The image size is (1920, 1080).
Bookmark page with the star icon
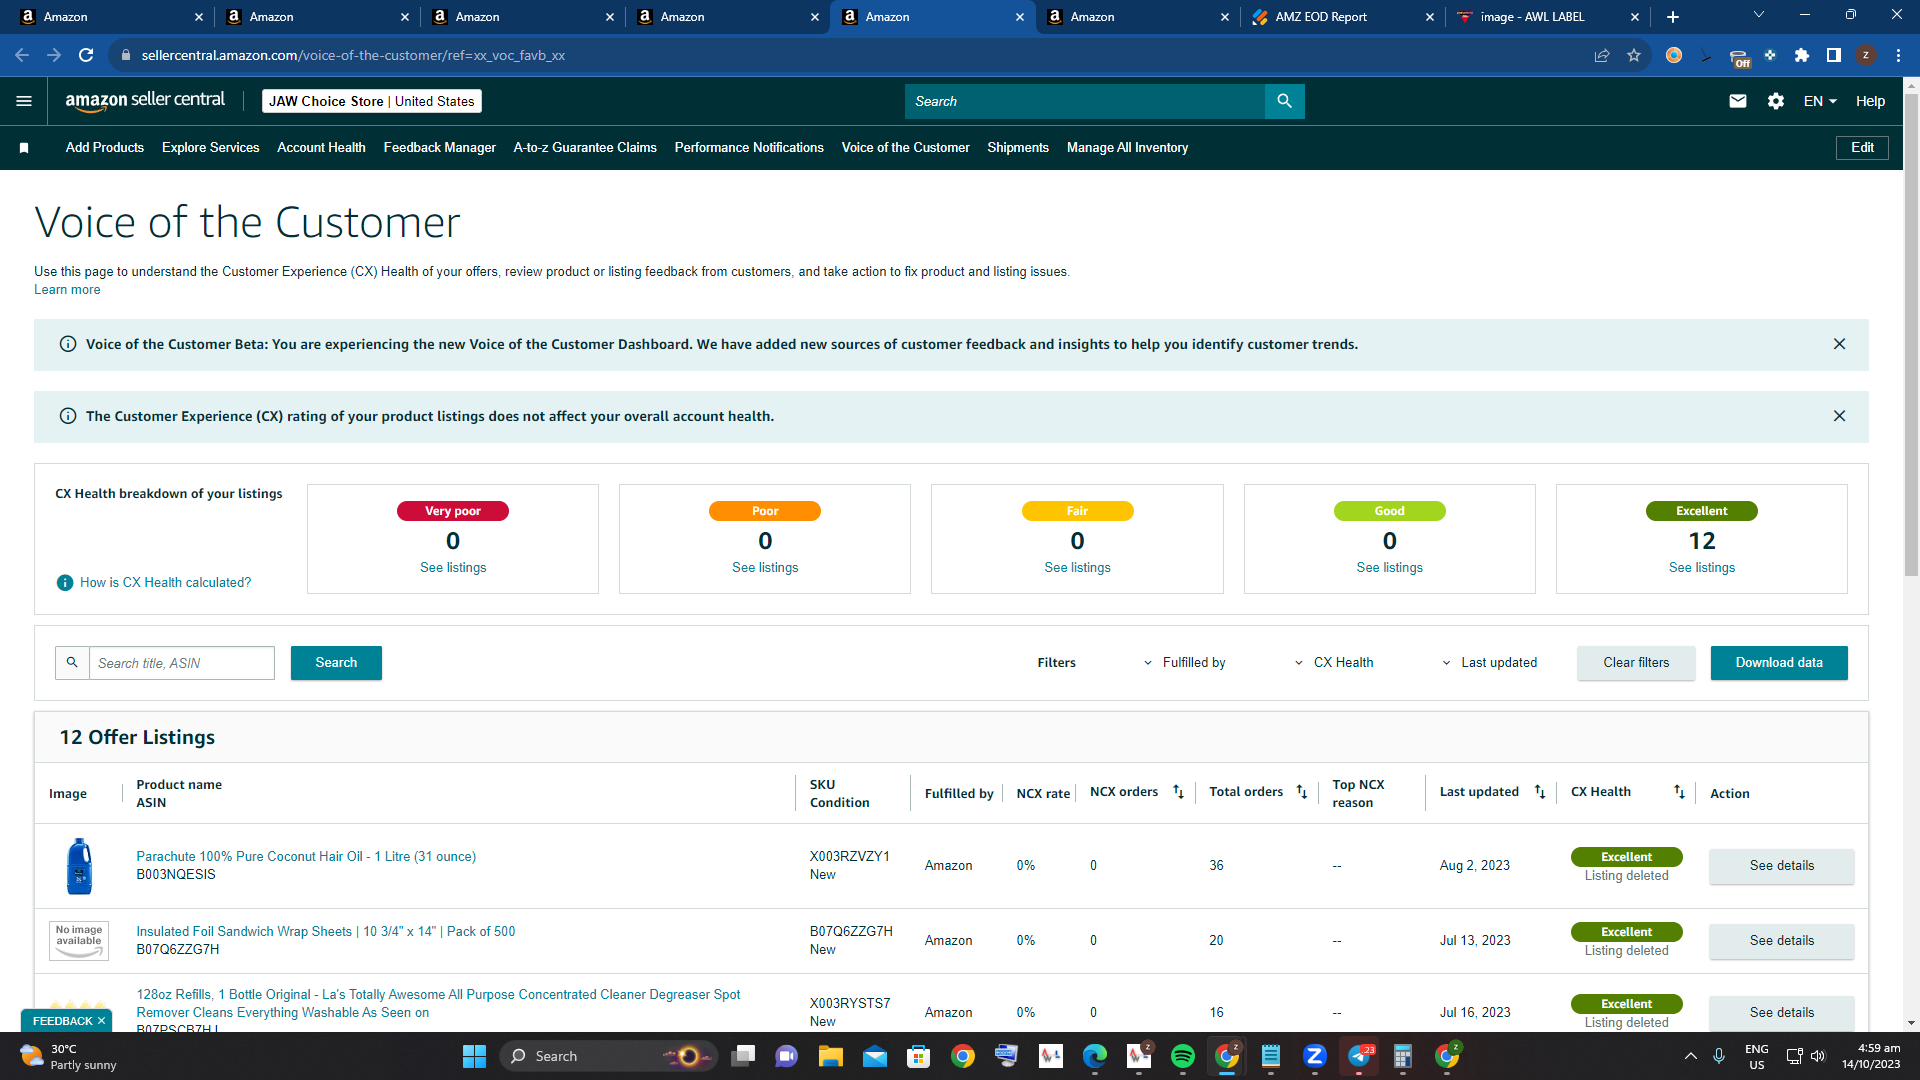coord(1634,55)
